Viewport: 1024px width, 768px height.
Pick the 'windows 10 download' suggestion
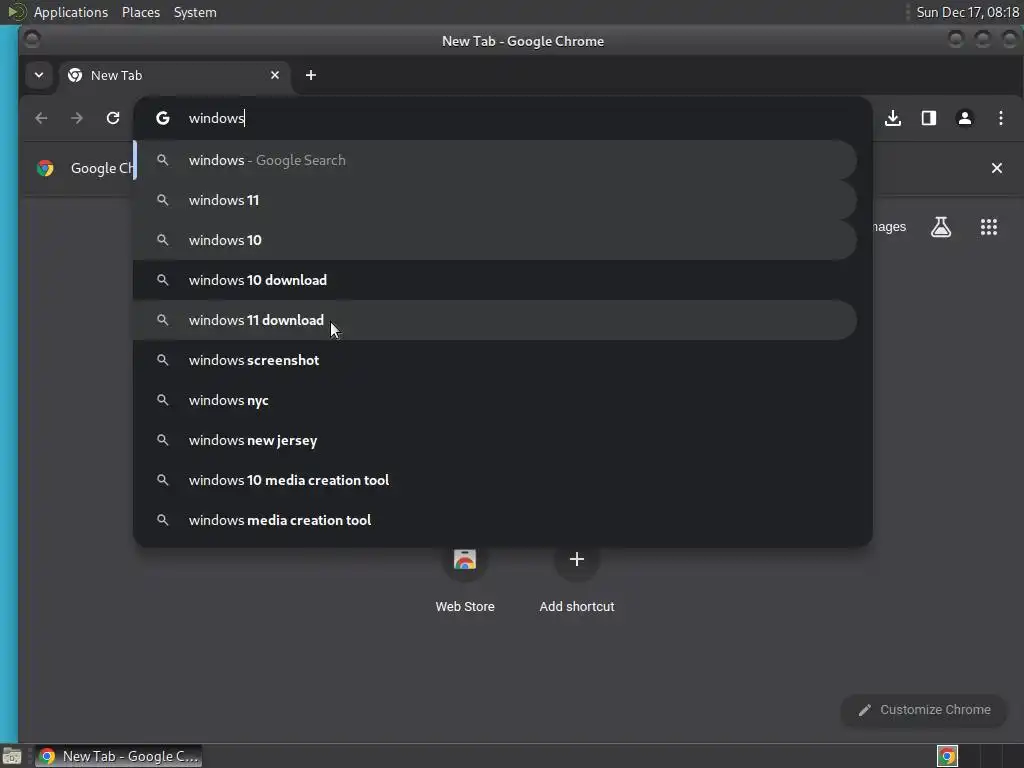495,280
